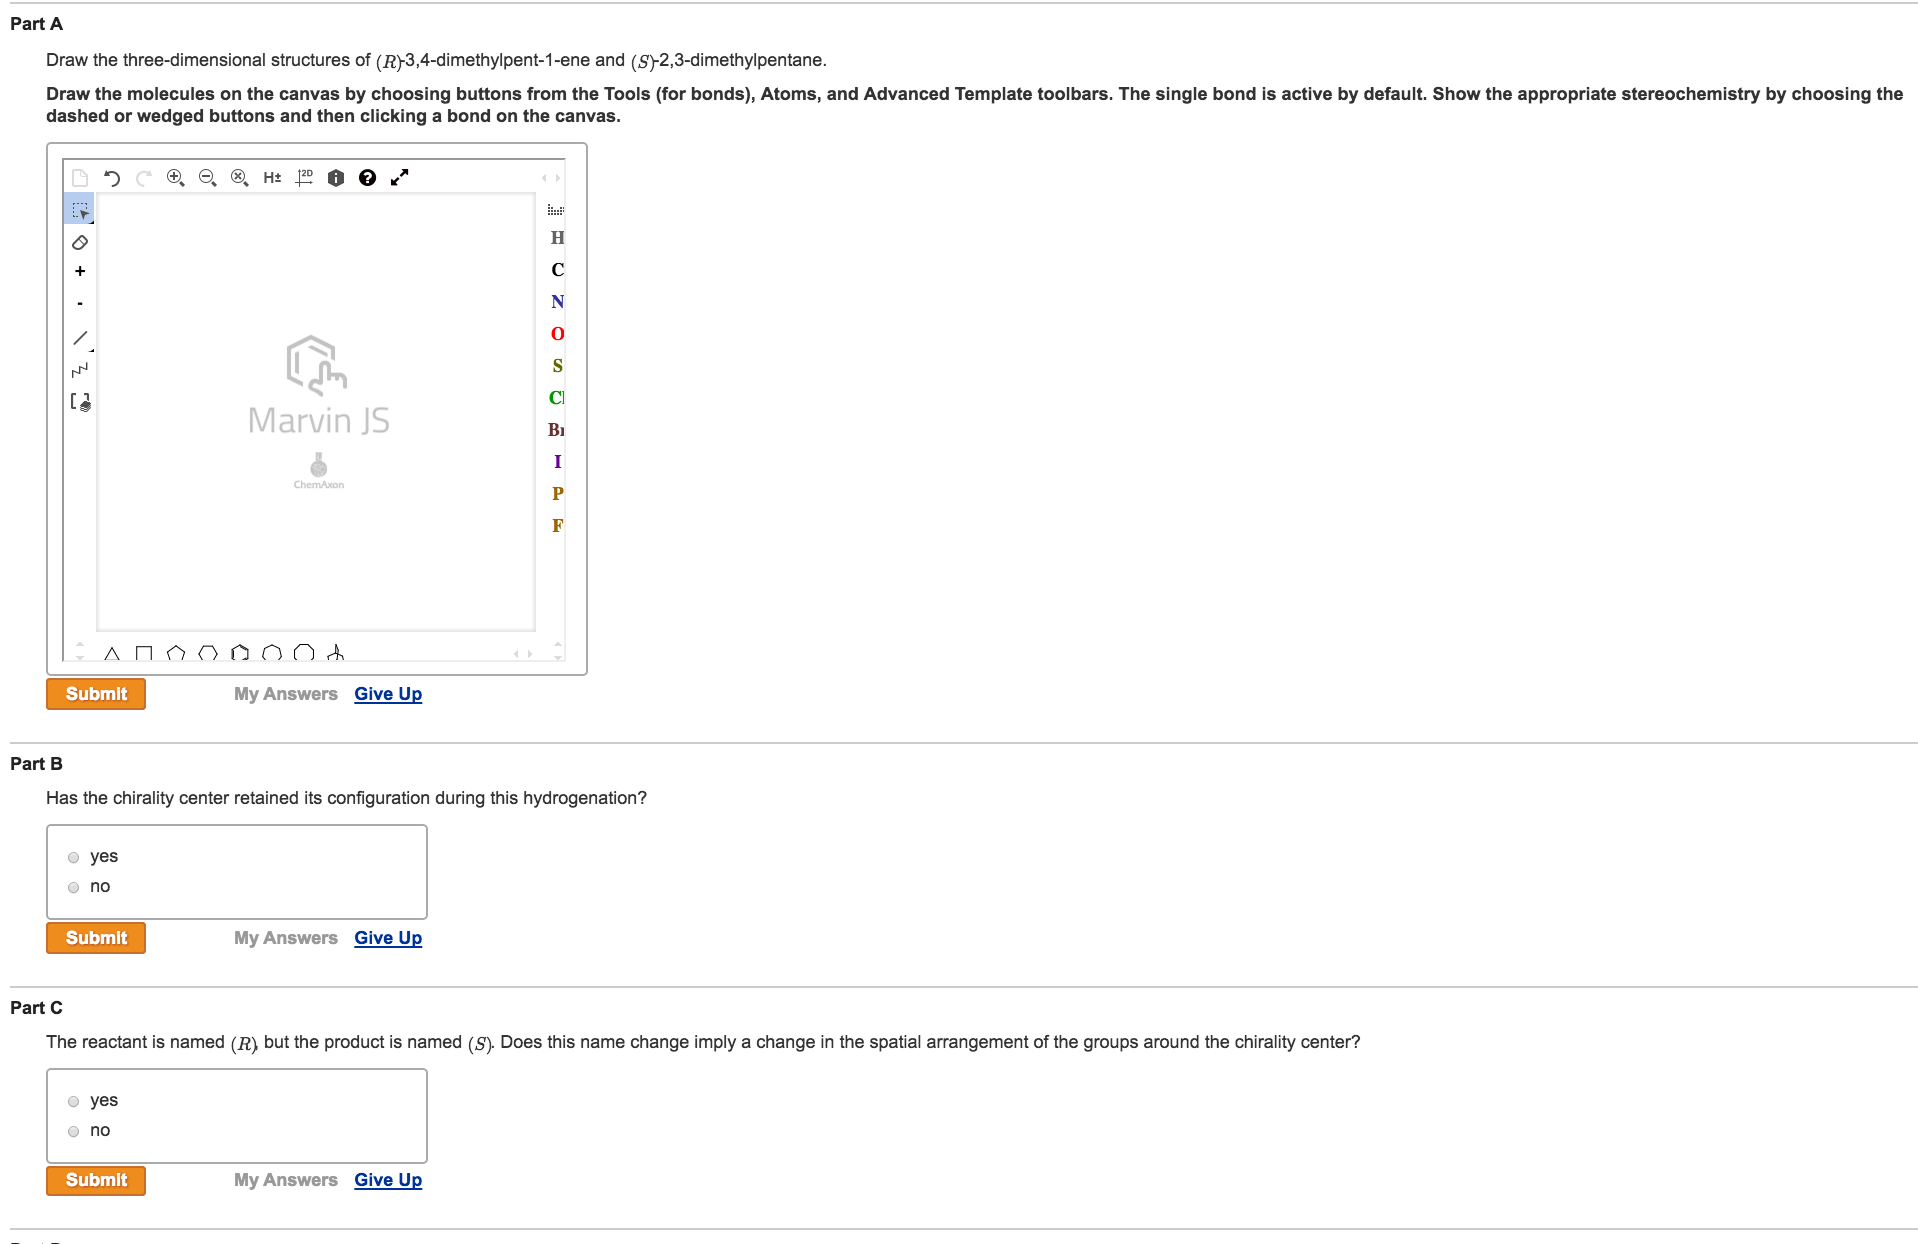
Task: Select the carbon chain drawing tool
Action: click(x=80, y=370)
